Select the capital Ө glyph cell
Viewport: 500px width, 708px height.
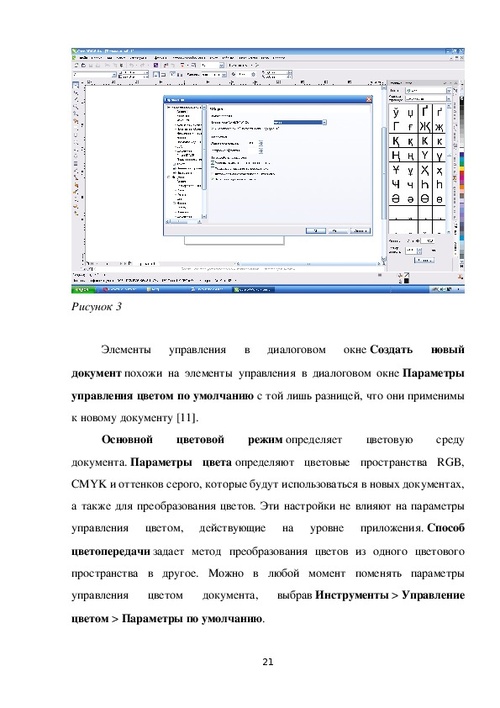pos(425,199)
